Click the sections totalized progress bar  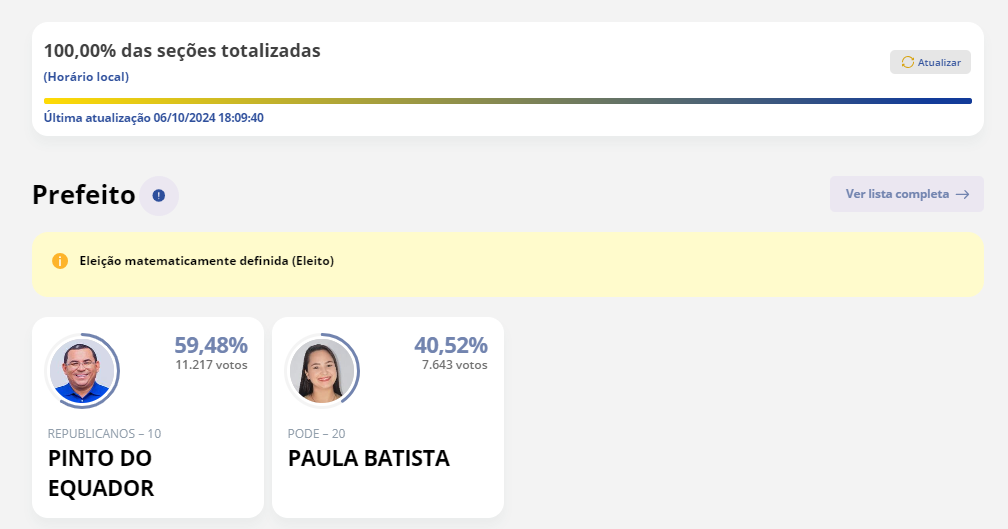508,101
